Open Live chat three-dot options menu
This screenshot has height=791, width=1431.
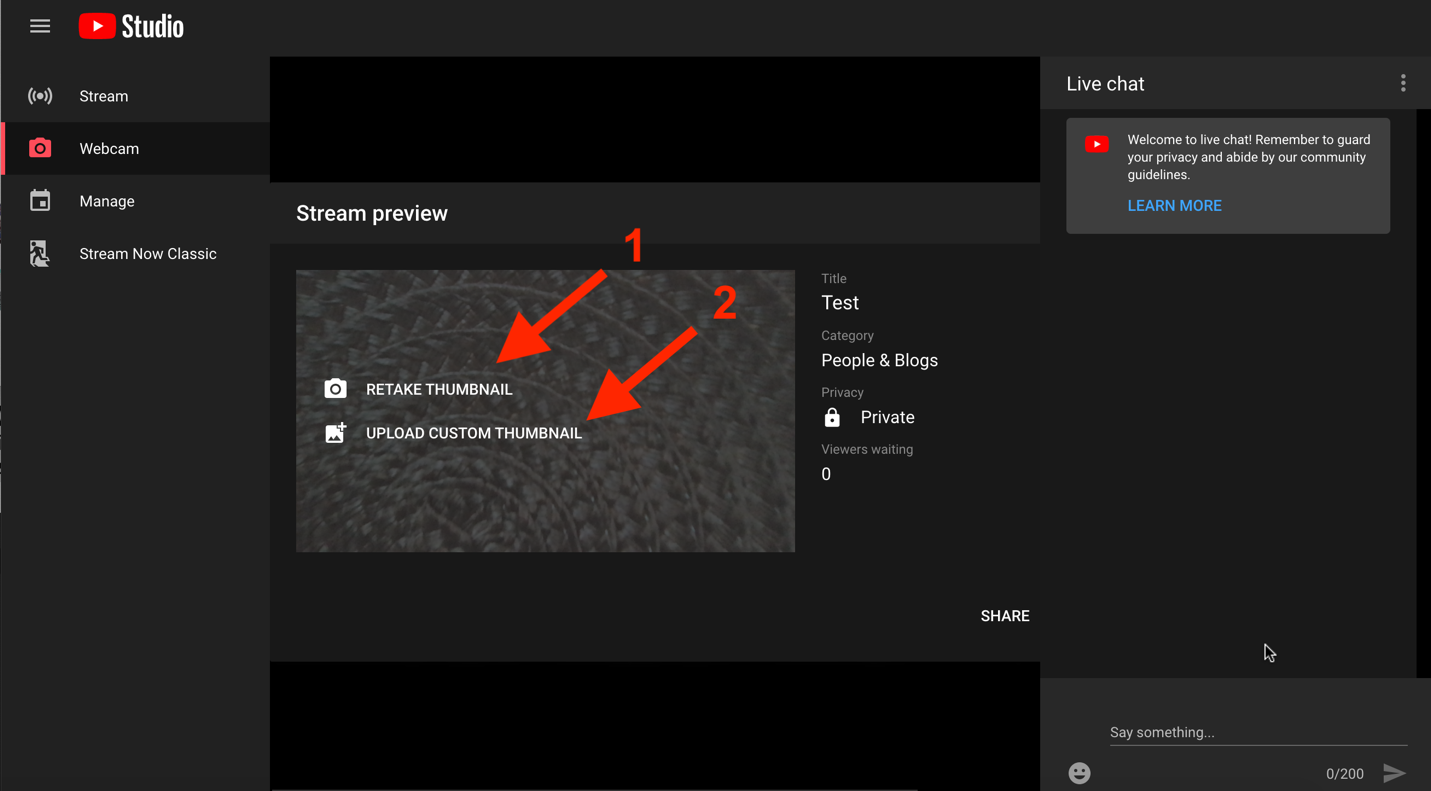pyautogui.click(x=1403, y=83)
